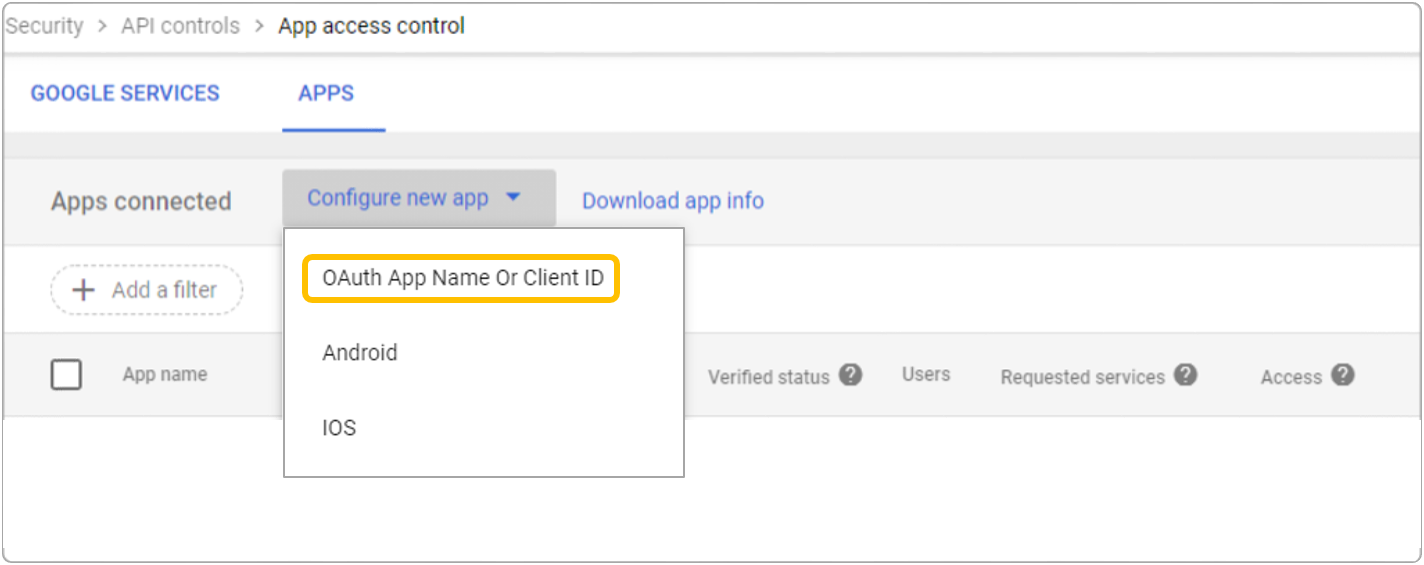Click the Download app info link
Viewport: 1424px width, 565px height.
pos(672,201)
